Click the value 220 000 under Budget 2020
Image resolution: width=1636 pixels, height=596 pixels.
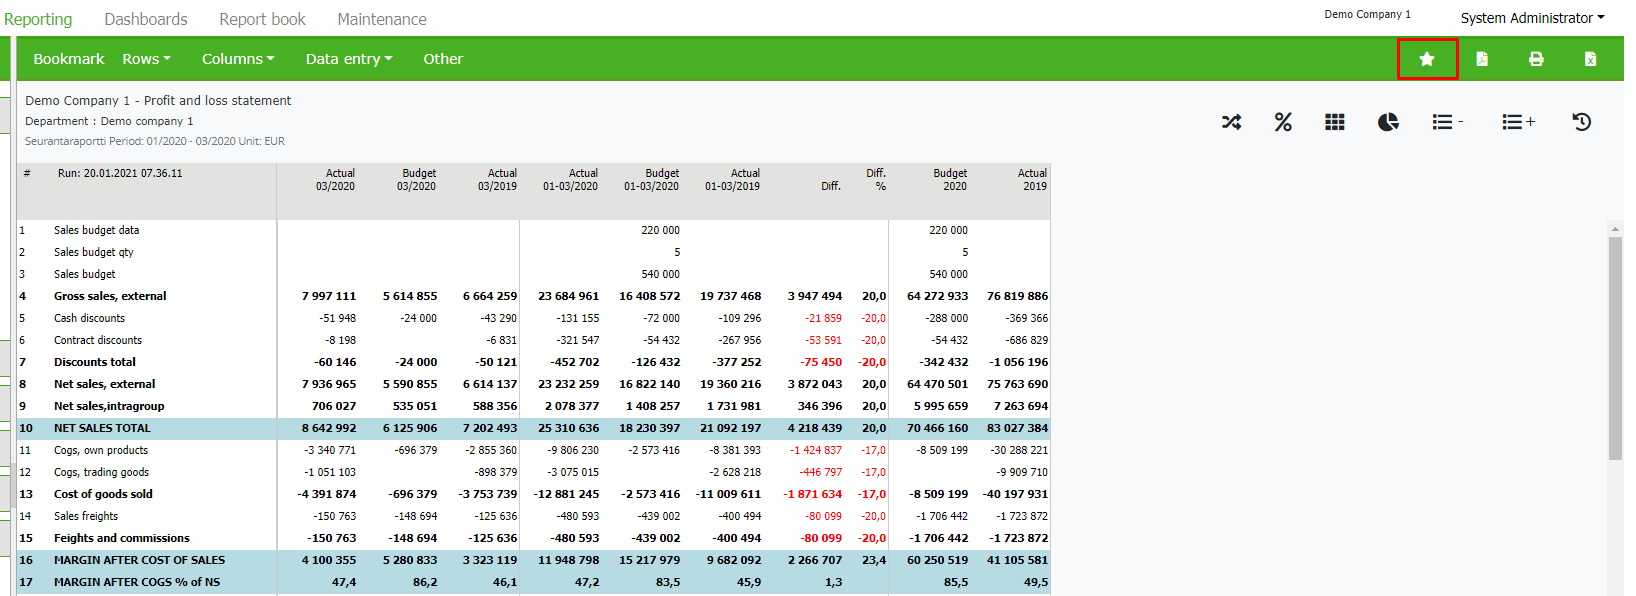click(948, 230)
